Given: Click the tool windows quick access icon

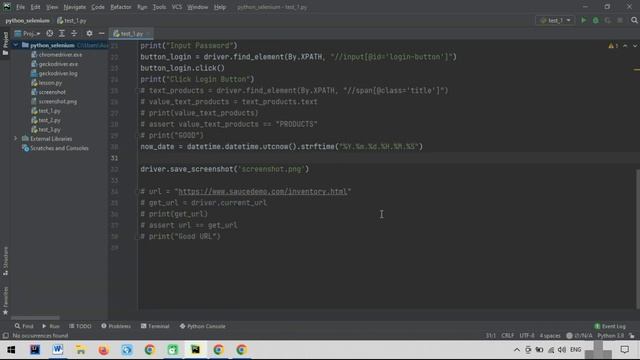Looking at the screenshot, I should click(x=5, y=336).
